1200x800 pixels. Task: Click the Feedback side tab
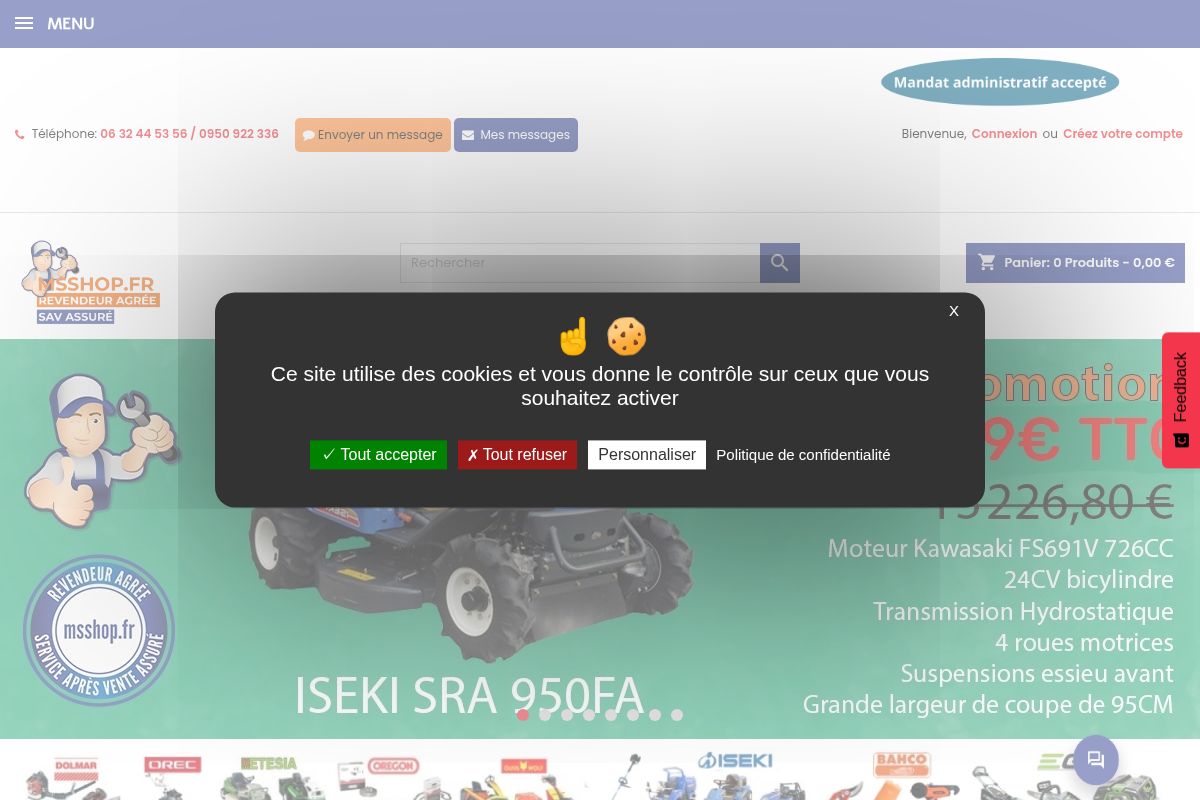coord(1181,399)
